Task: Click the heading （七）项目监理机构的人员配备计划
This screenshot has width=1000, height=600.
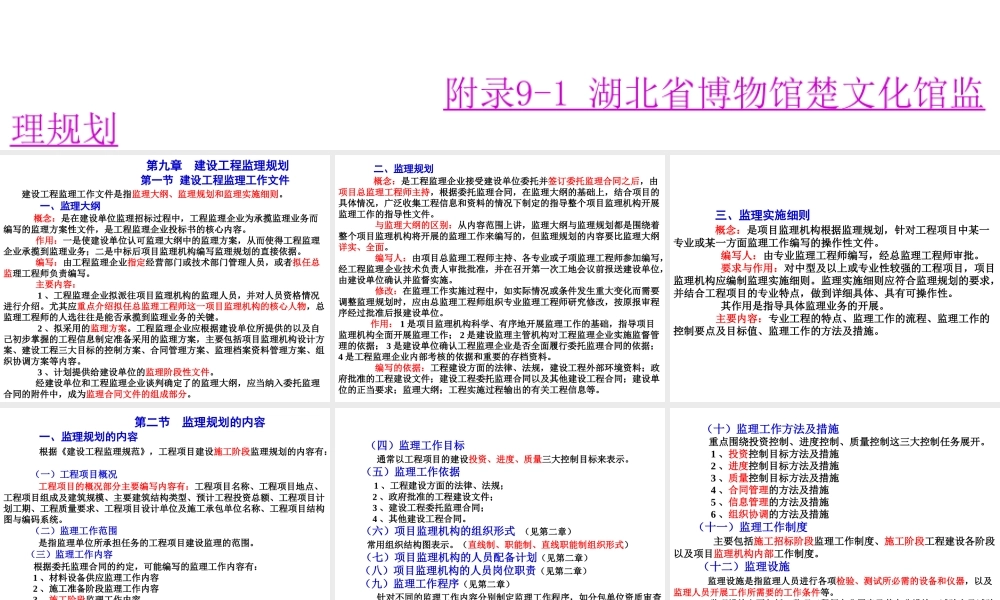Action: tap(450, 557)
